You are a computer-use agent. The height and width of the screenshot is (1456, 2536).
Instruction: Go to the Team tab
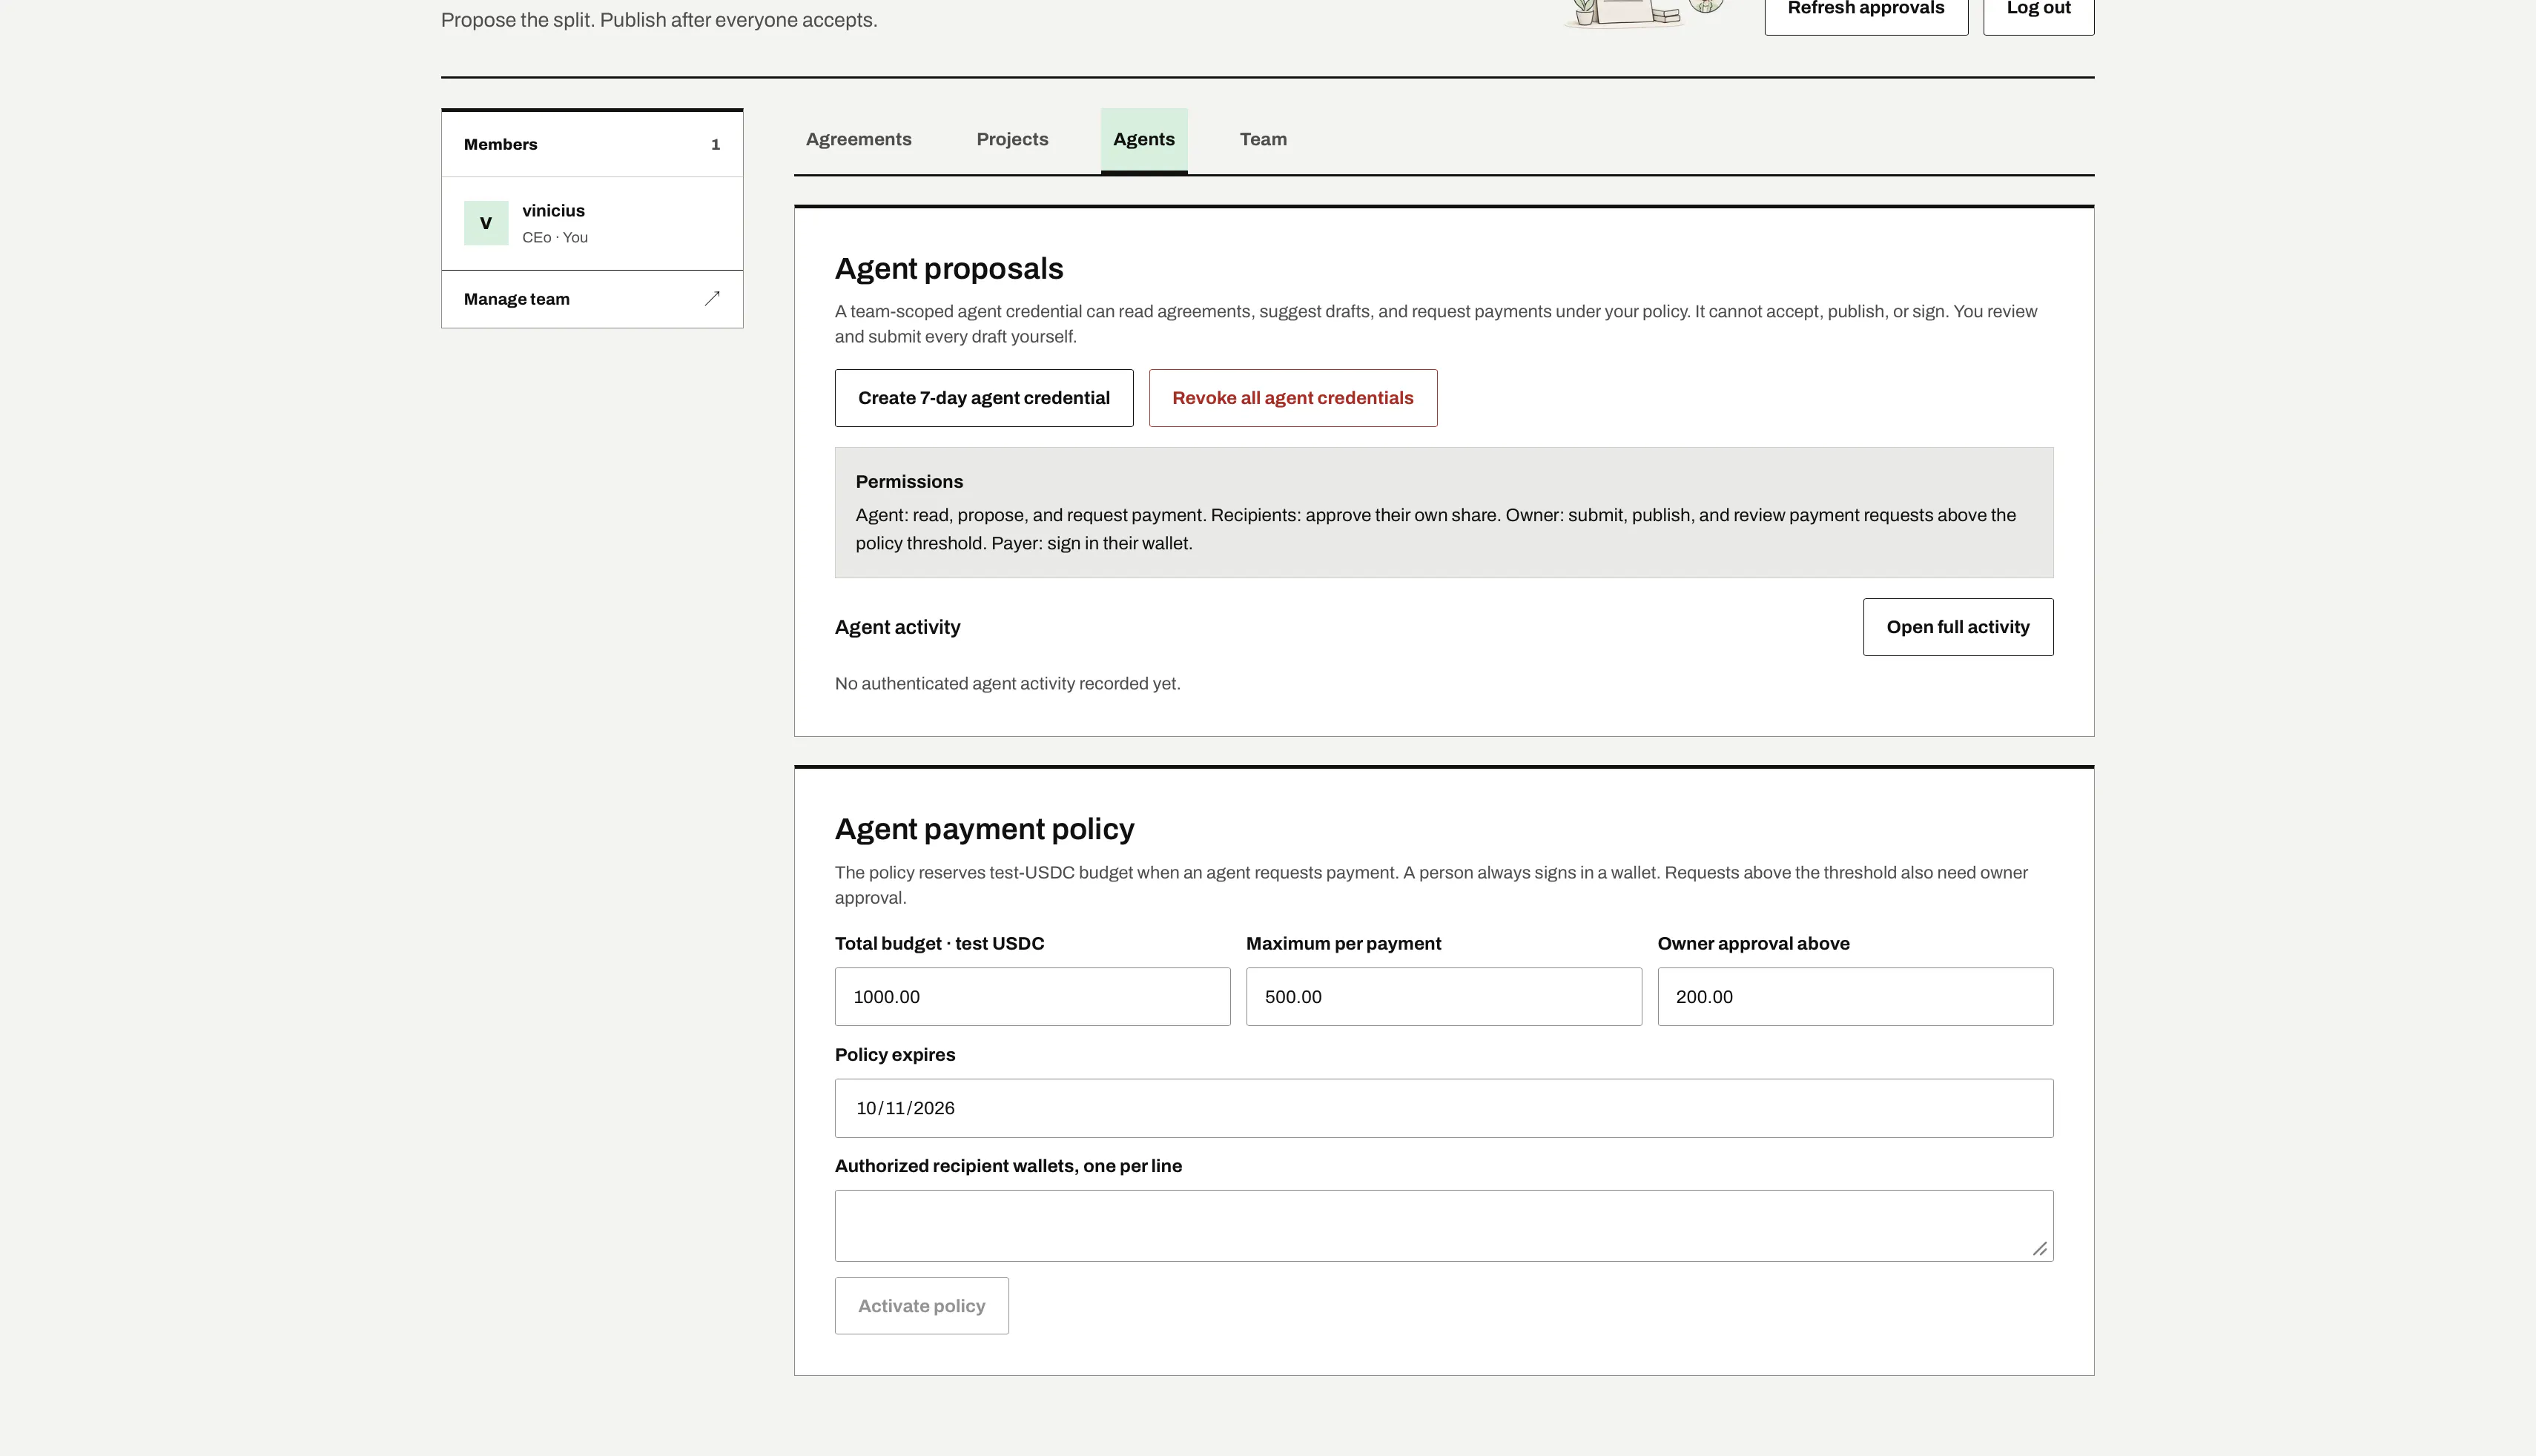tap(1263, 140)
